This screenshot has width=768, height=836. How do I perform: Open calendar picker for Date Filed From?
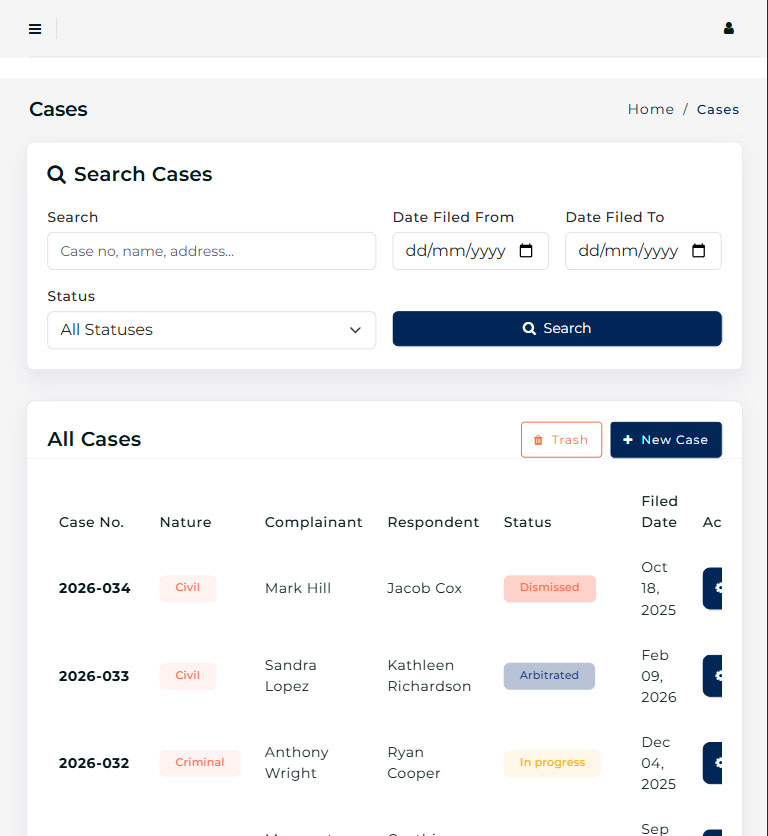point(526,251)
